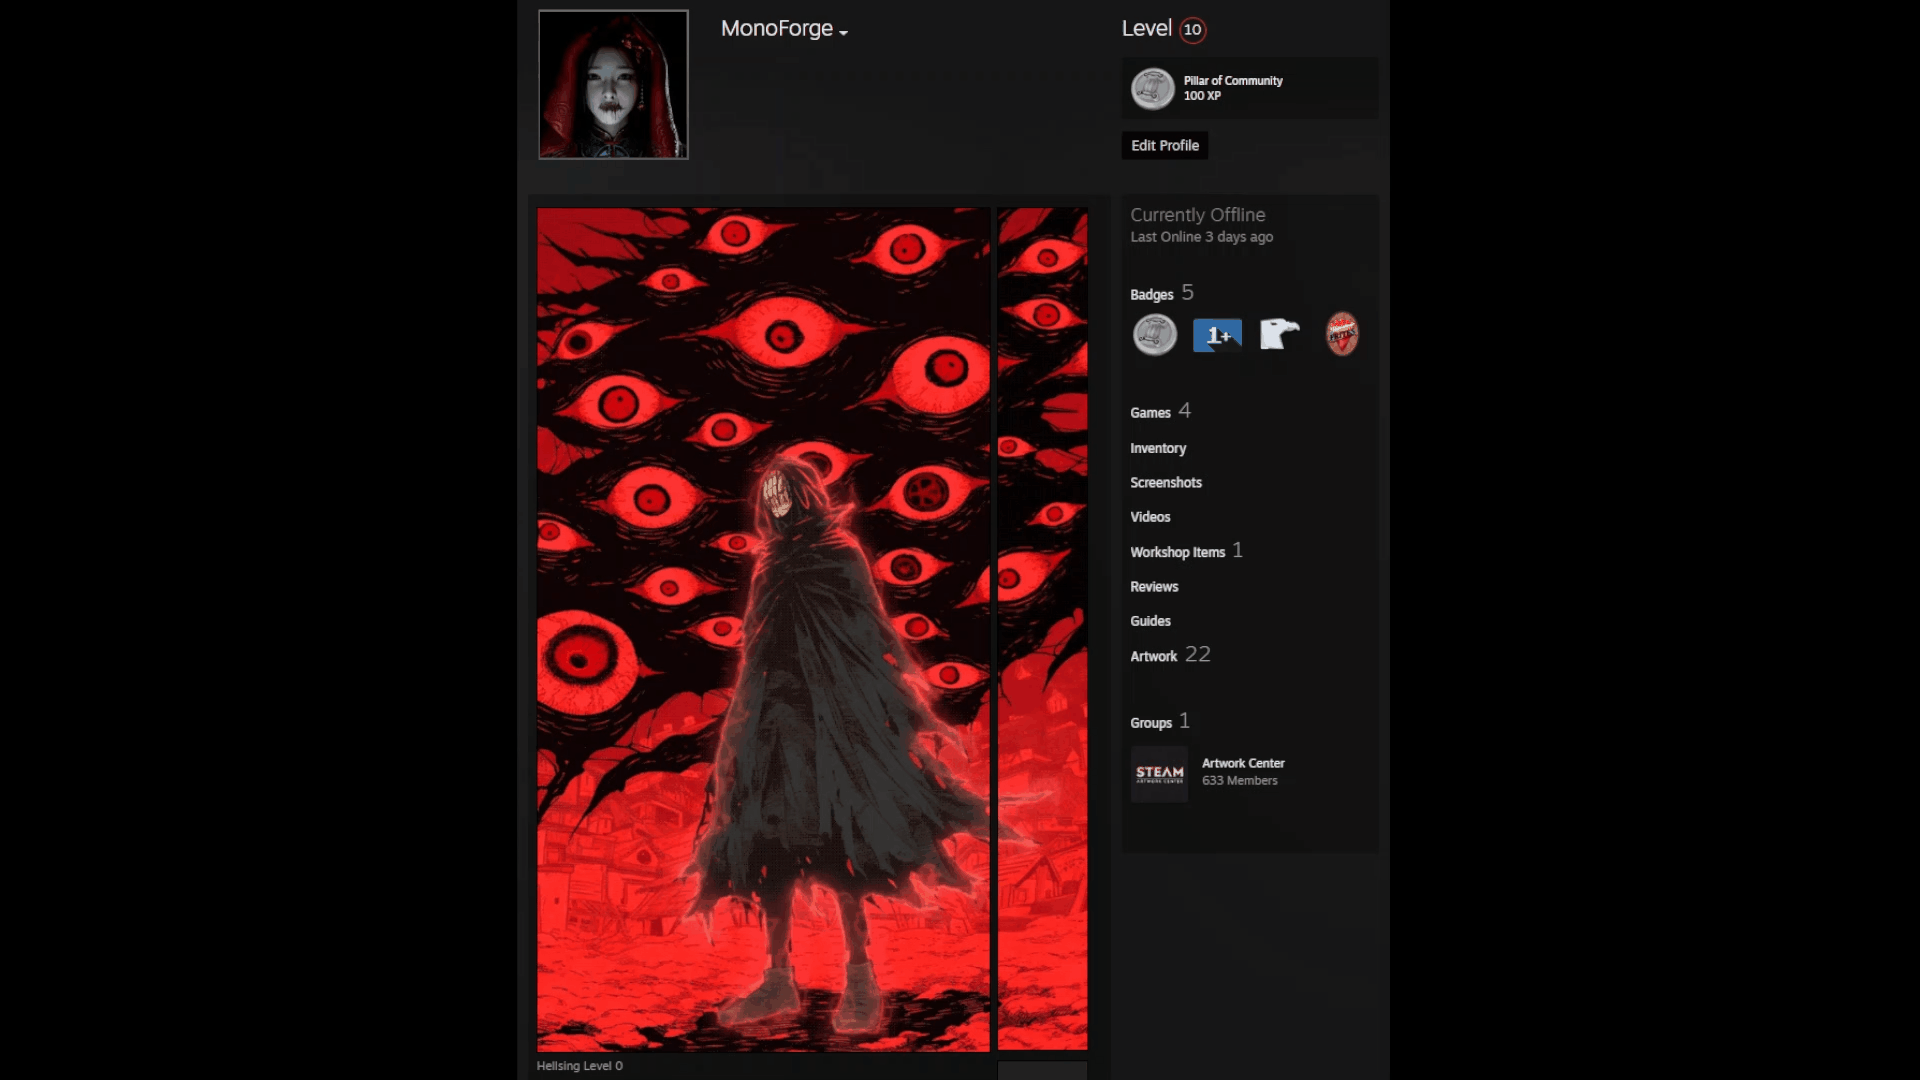Open the MonoForge username dropdown arrow
The width and height of the screenshot is (1920, 1080).
click(x=844, y=33)
